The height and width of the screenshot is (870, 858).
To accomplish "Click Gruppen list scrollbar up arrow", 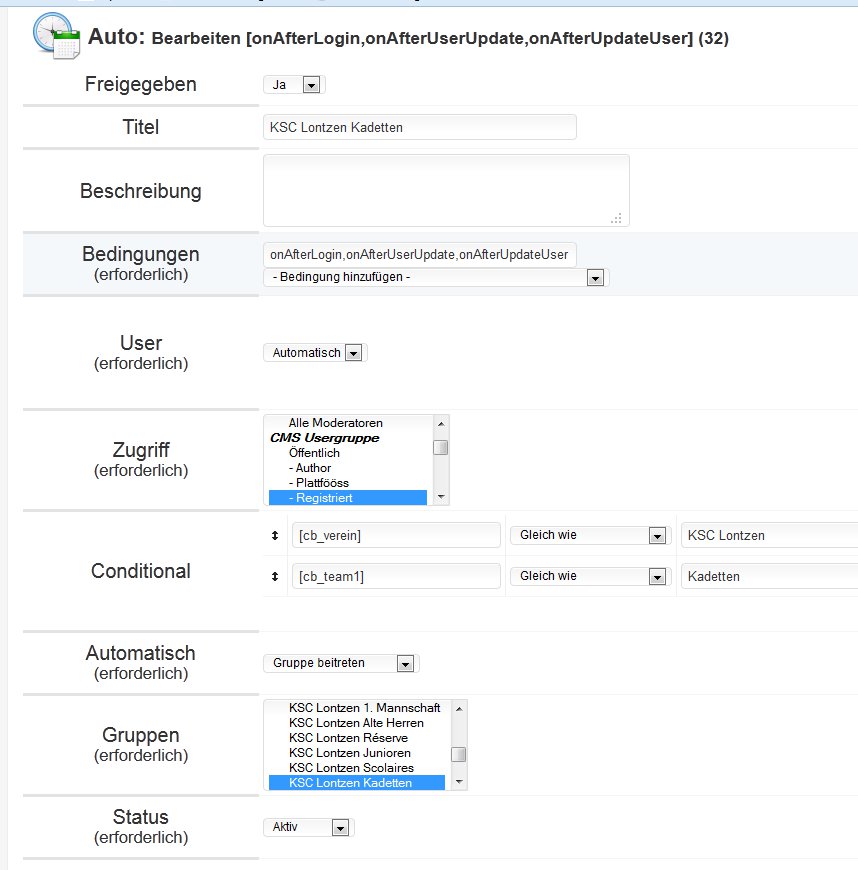I will pyautogui.click(x=459, y=709).
